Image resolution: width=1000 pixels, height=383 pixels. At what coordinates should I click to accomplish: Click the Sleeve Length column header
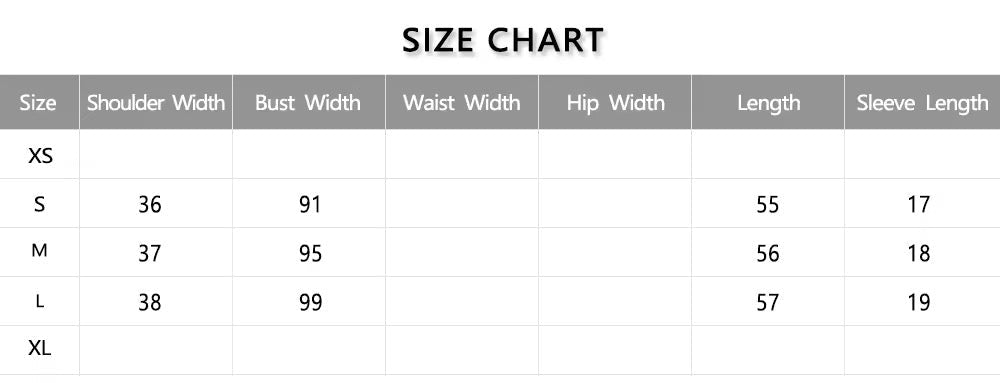coord(922,103)
